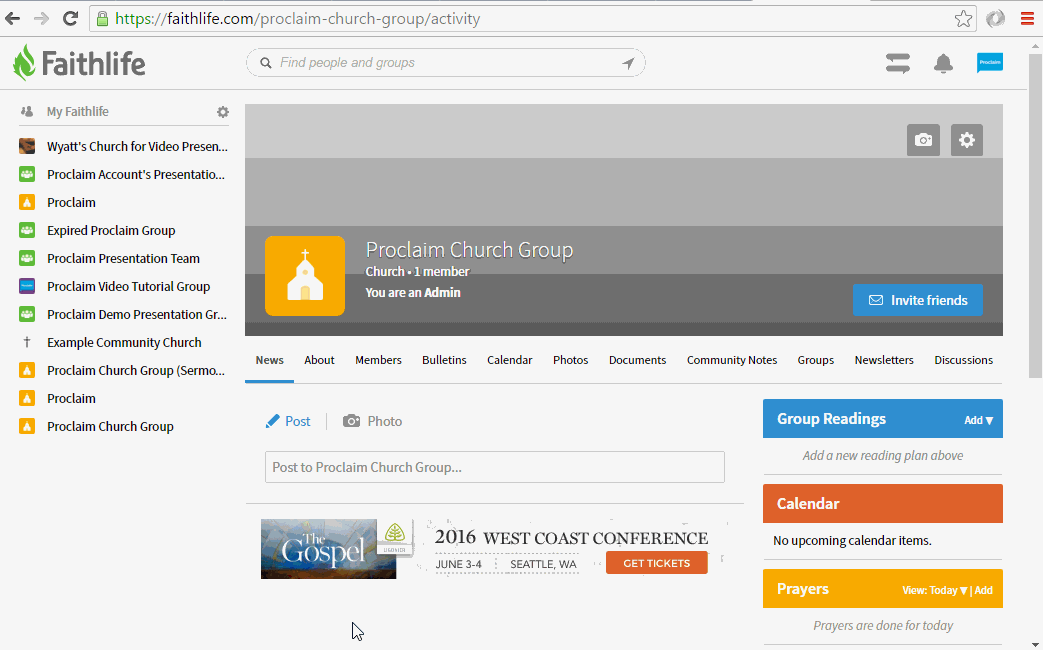1043x650 pixels.
Task: Choose the Photo post option
Action: pos(372,421)
